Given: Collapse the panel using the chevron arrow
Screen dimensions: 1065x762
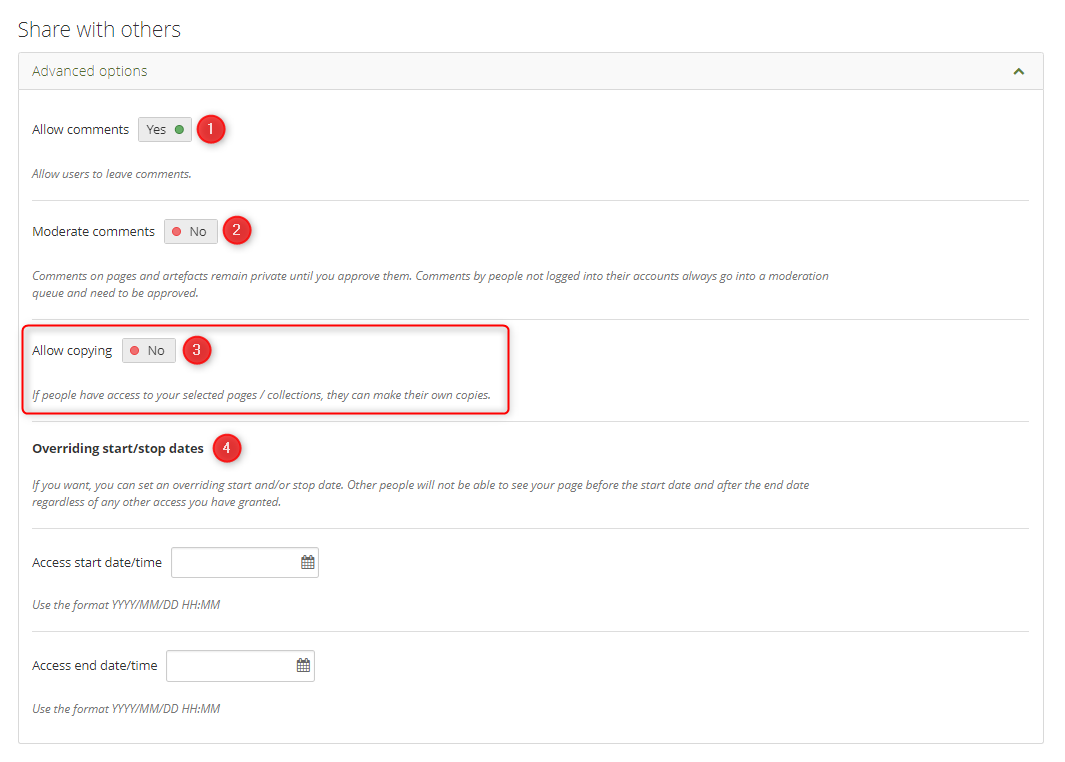Looking at the screenshot, I should coord(1018,72).
